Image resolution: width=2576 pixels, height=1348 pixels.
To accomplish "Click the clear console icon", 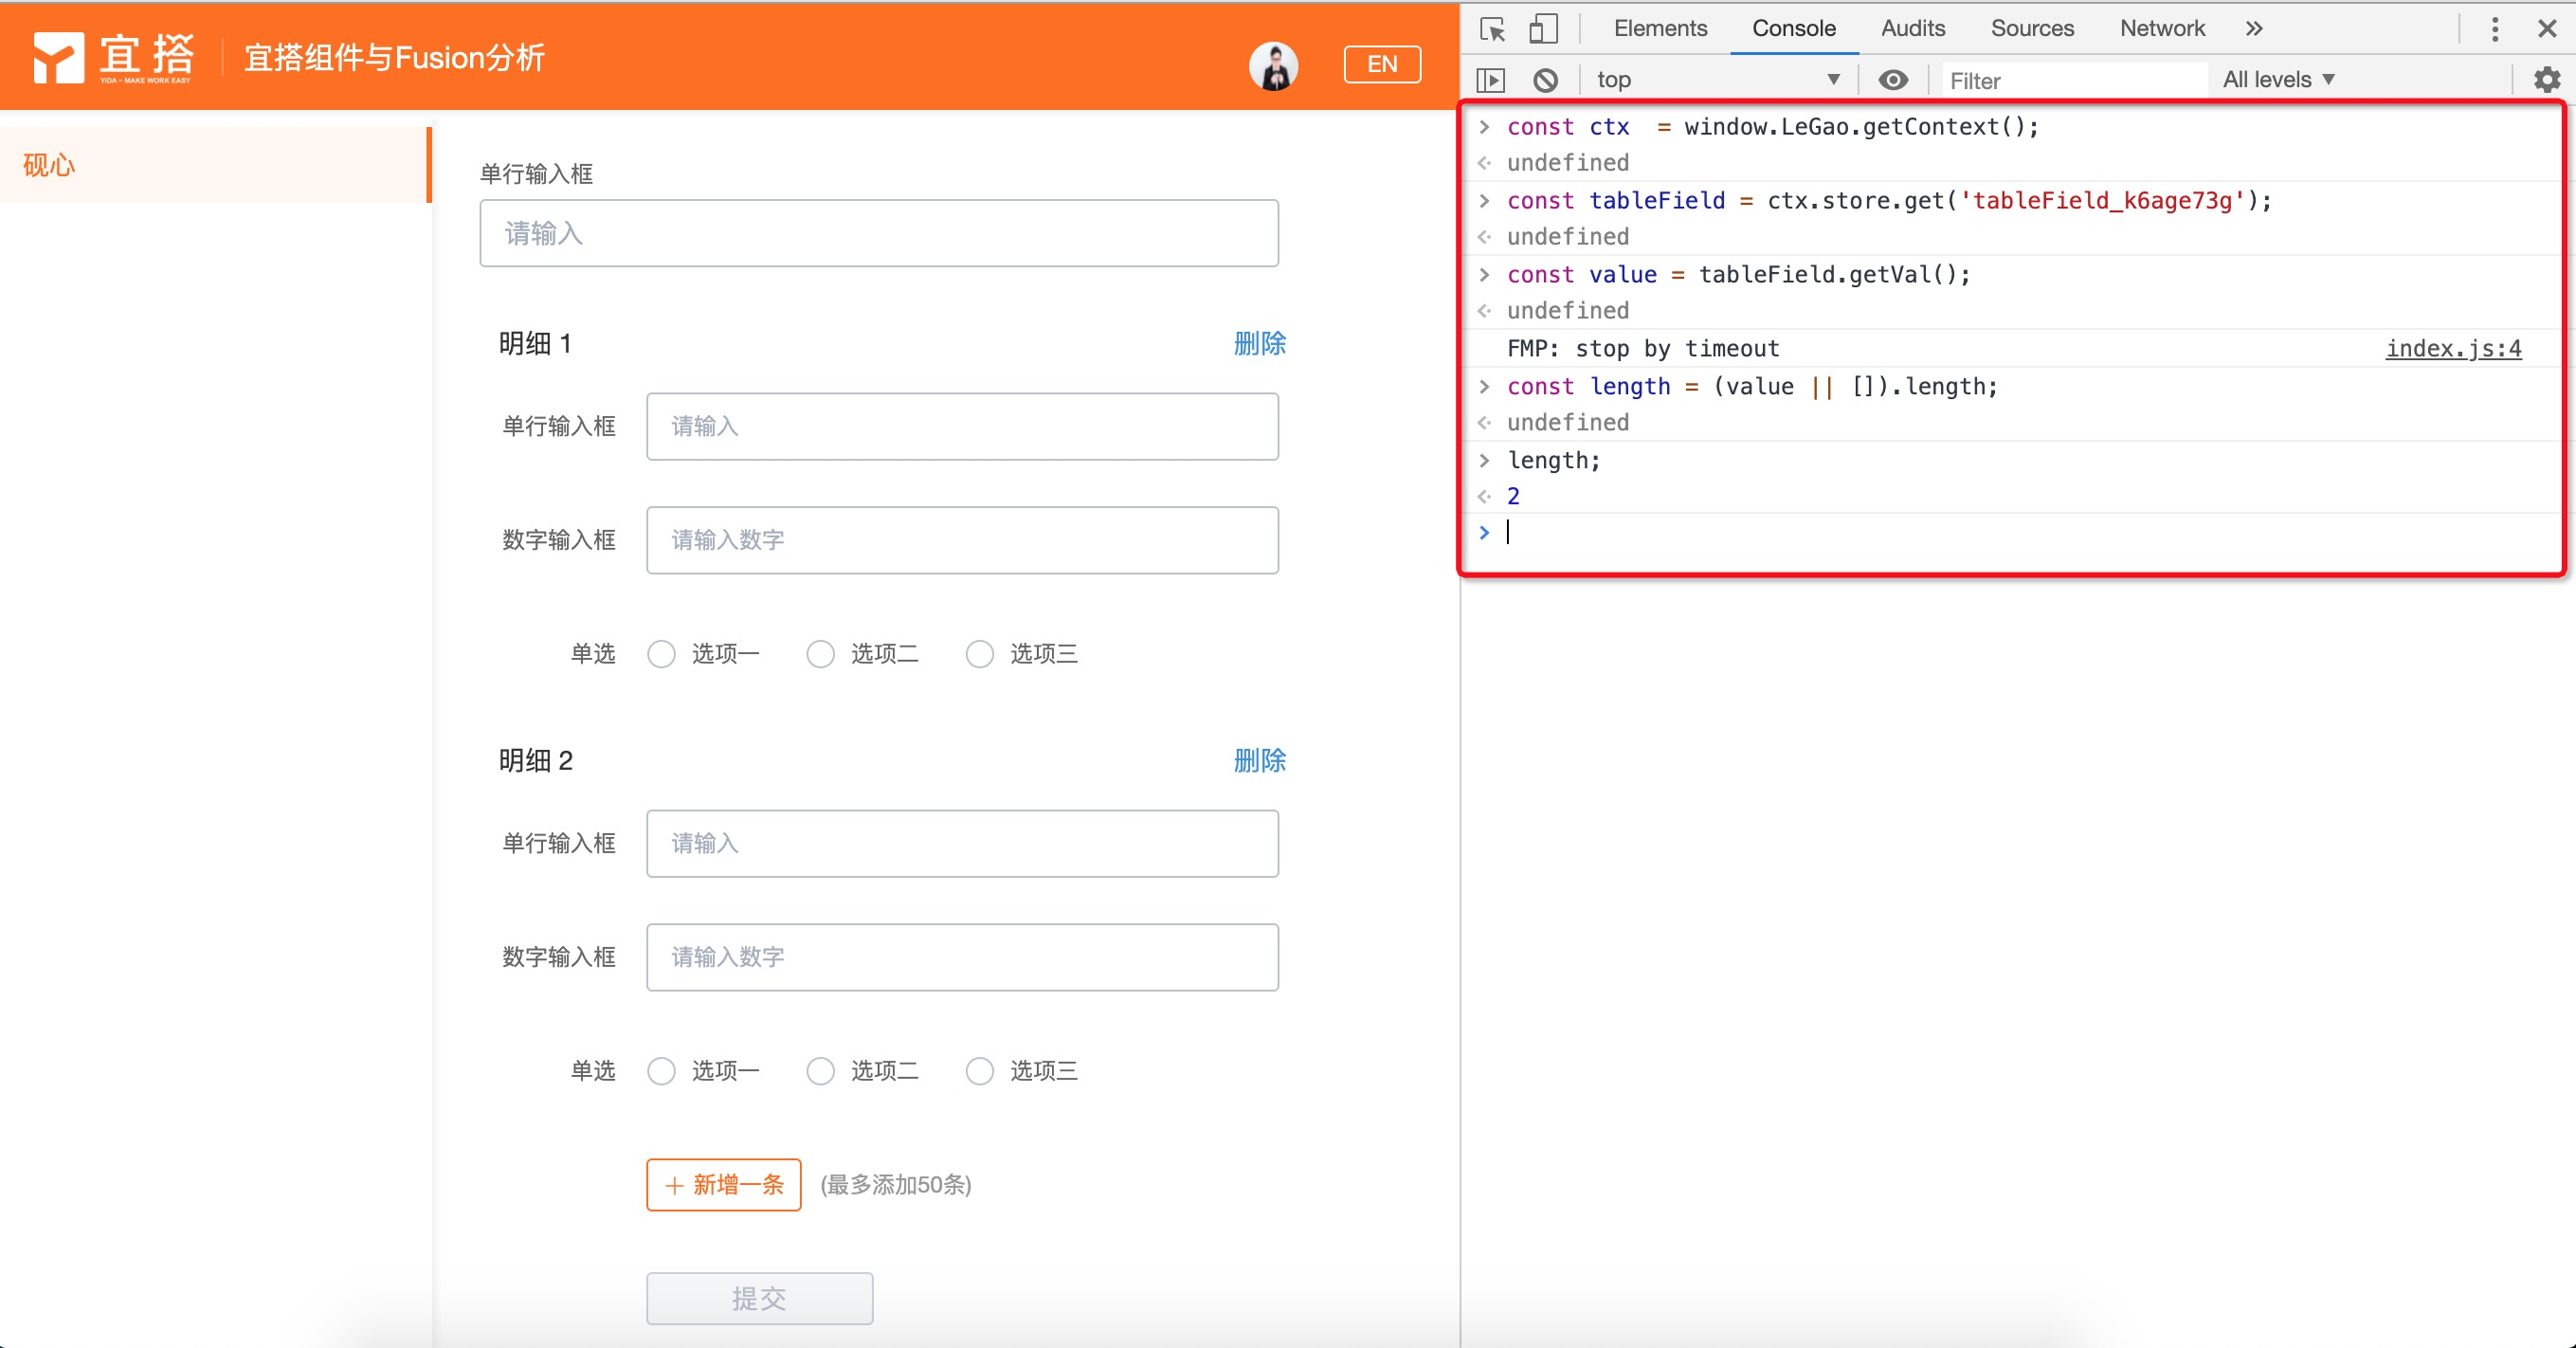I will click(x=1545, y=80).
